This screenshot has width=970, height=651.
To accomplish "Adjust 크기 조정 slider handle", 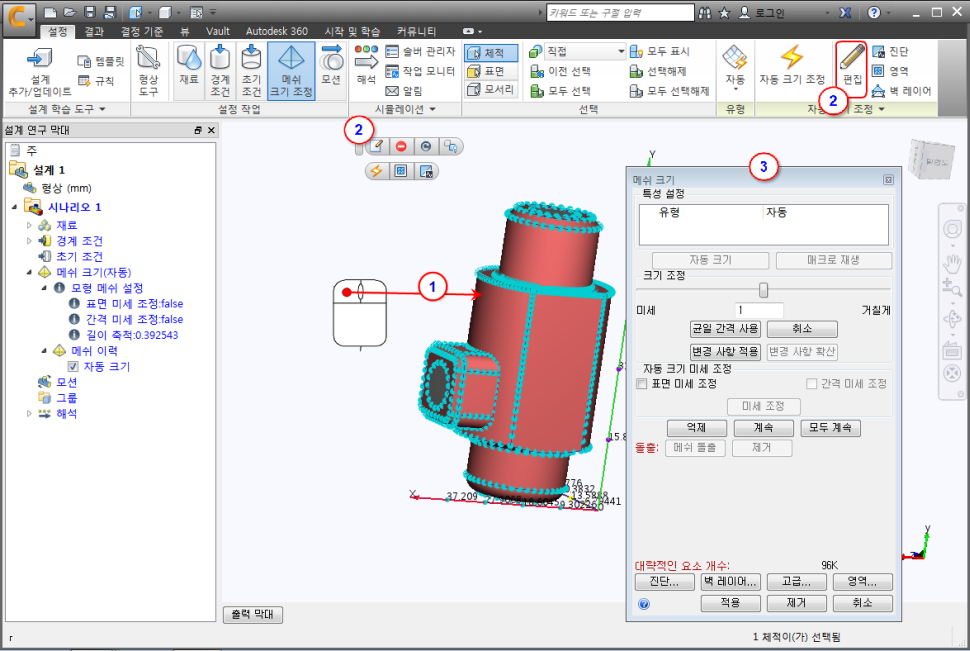I will click(x=763, y=290).
